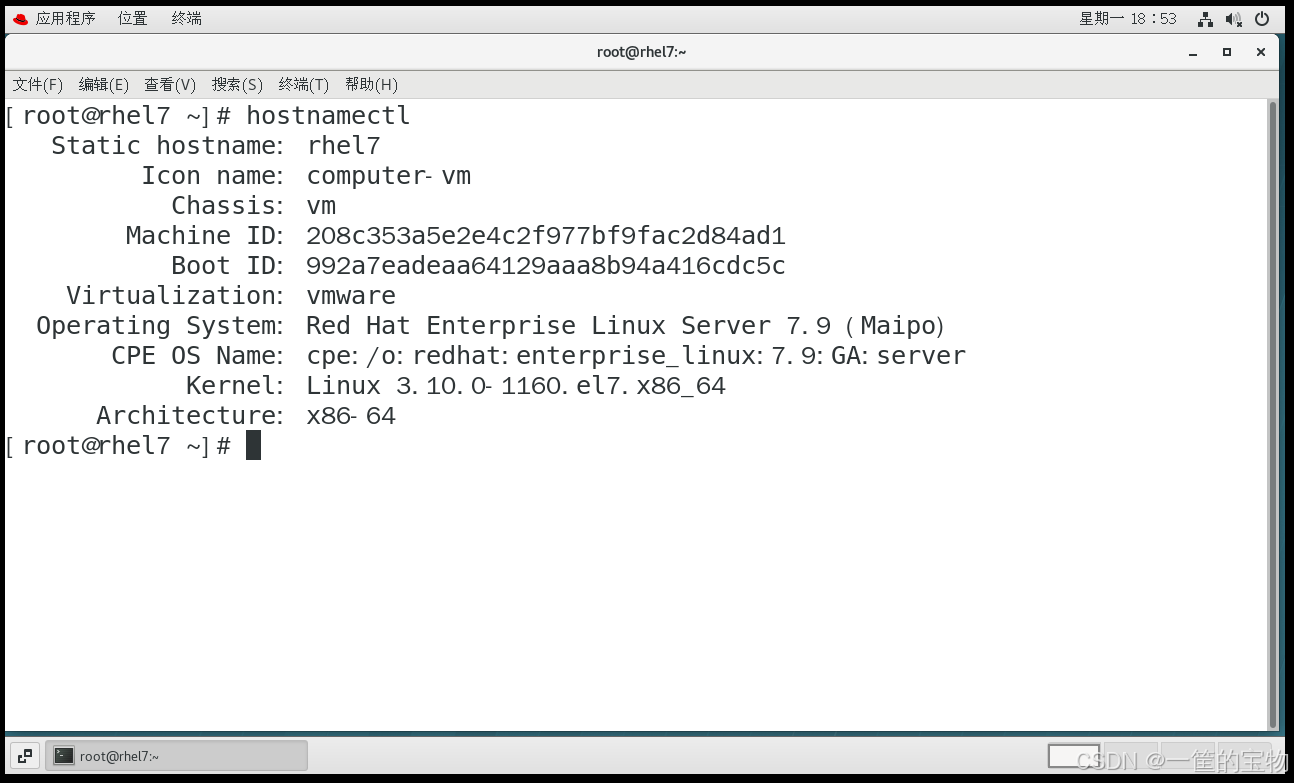Open the 查看(V) menu
Viewport: 1294px width, 783px height.
coord(170,84)
